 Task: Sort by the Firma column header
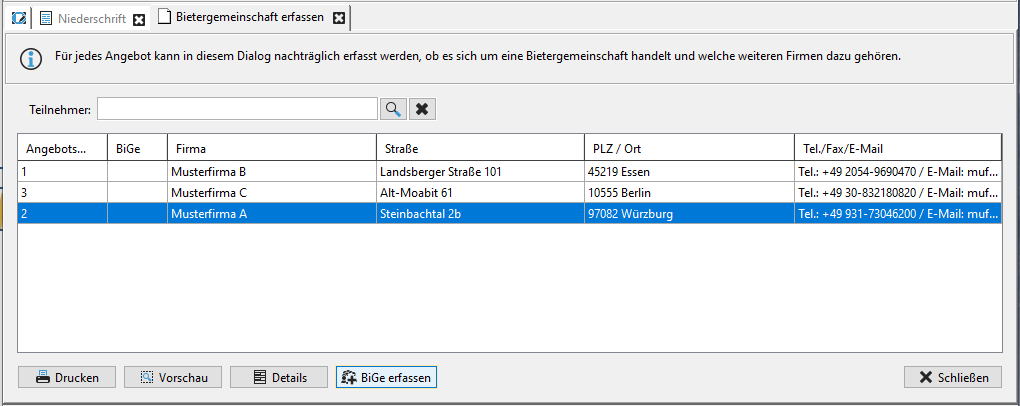click(272, 148)
